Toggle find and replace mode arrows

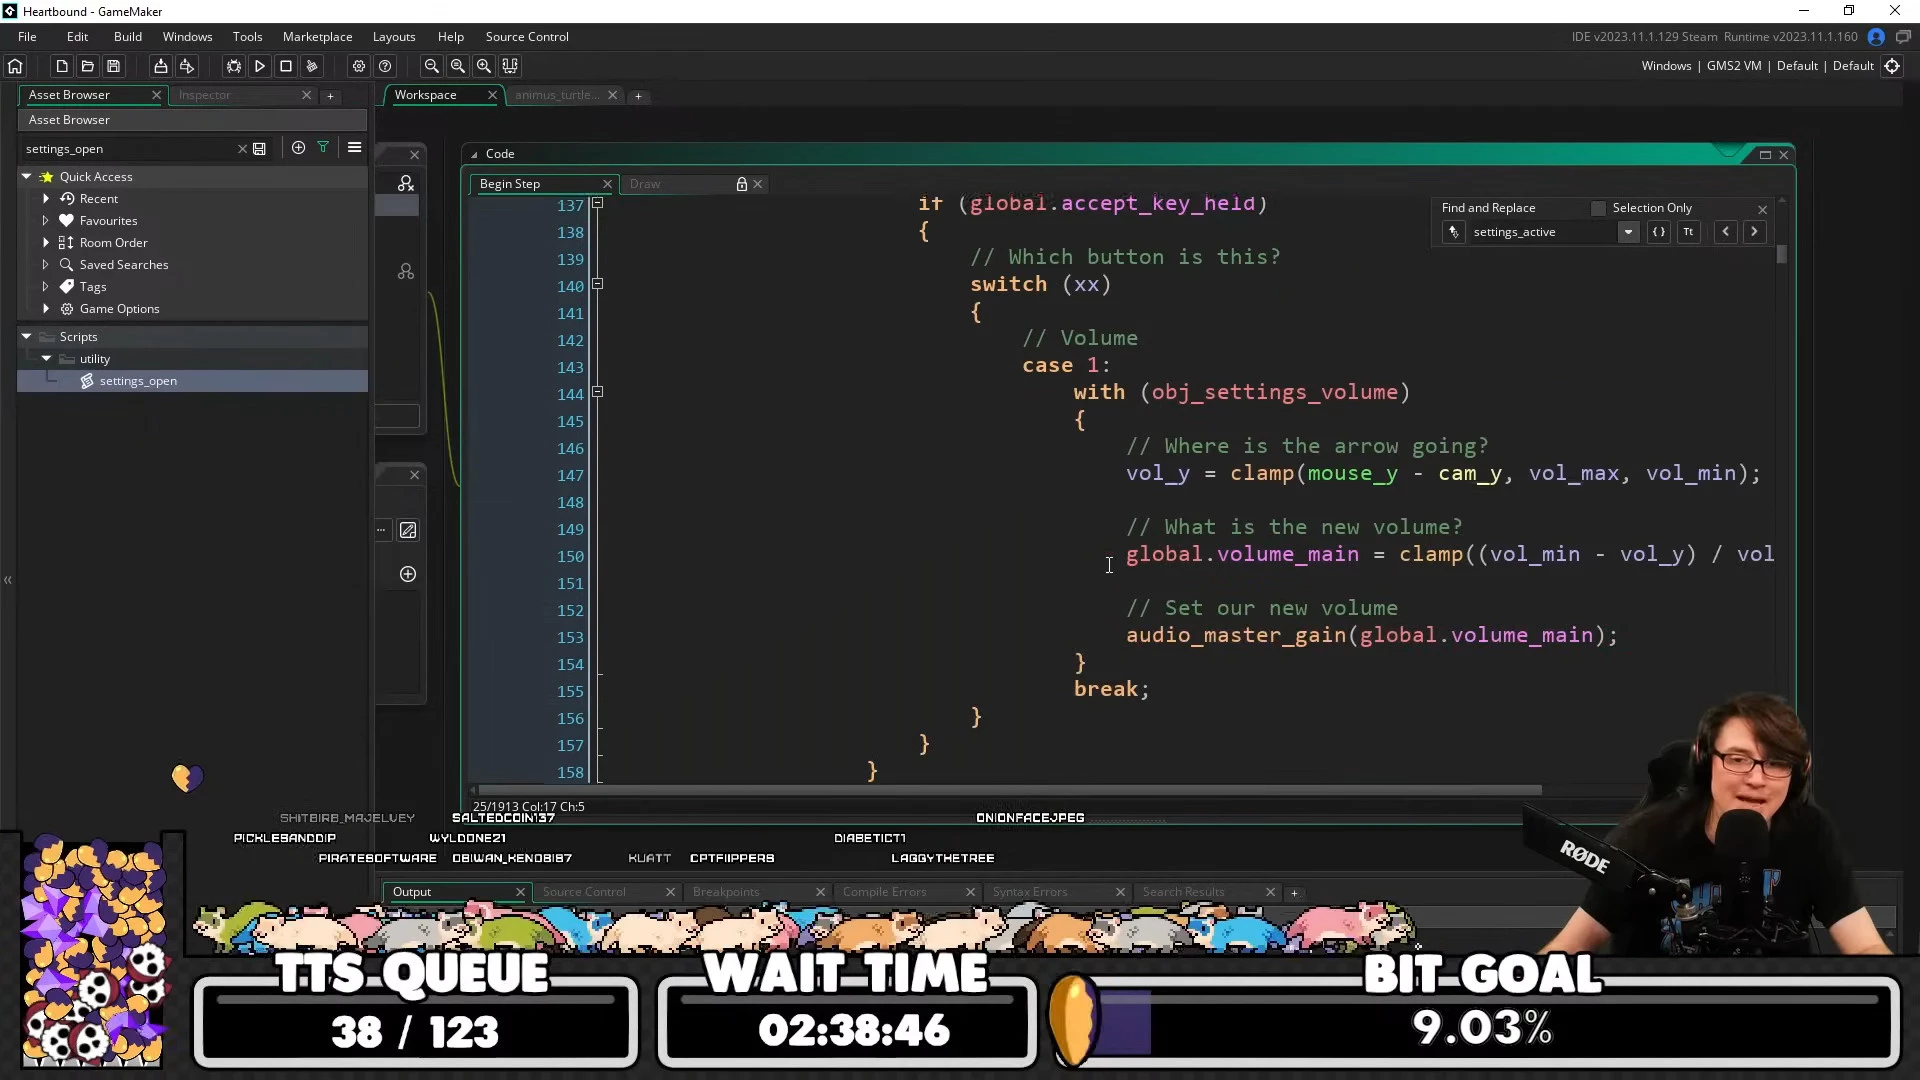click(1454, 232)
